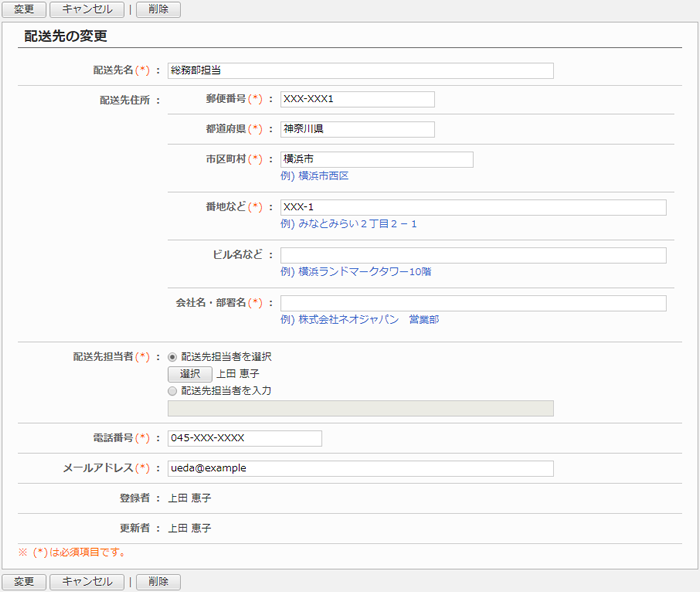Select 配送先担当者を入力 radio button
Screen dimensions: 700x592
click(x=173, y=391)
